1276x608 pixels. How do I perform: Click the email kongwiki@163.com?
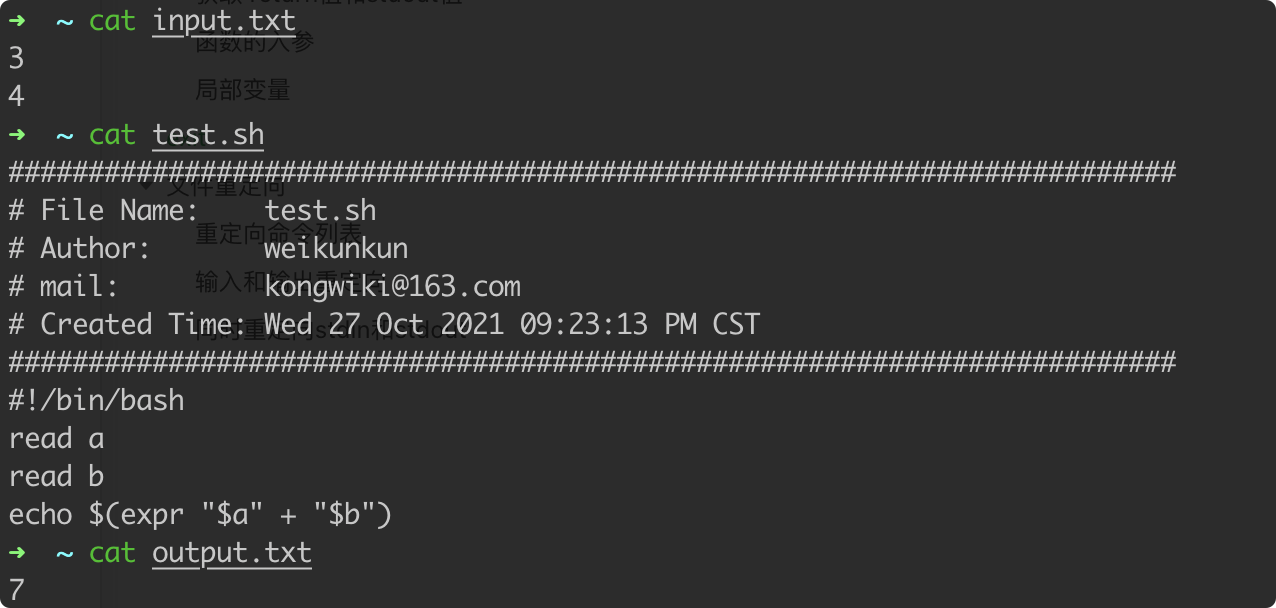[393, 287]
